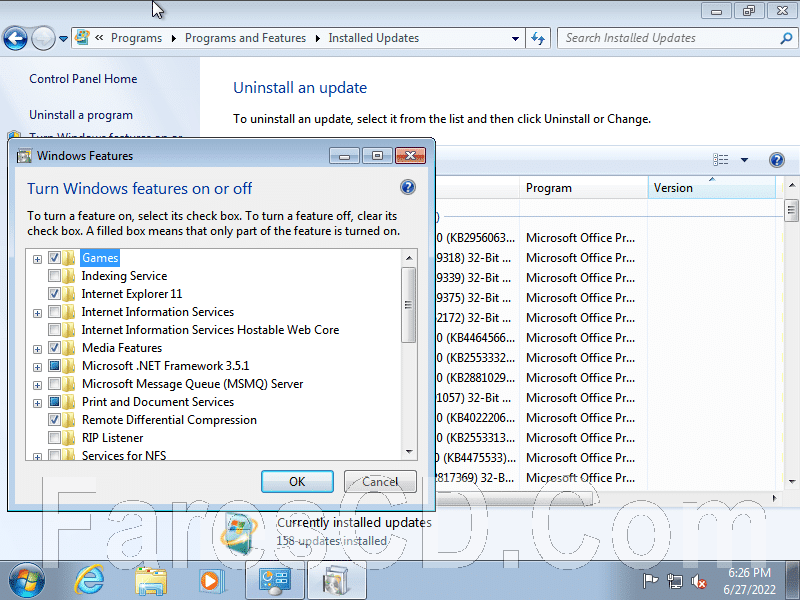This screenshot has height=600, width=800.
Task: Select the KB4464566 update row
Action: (x=608, y=338)
